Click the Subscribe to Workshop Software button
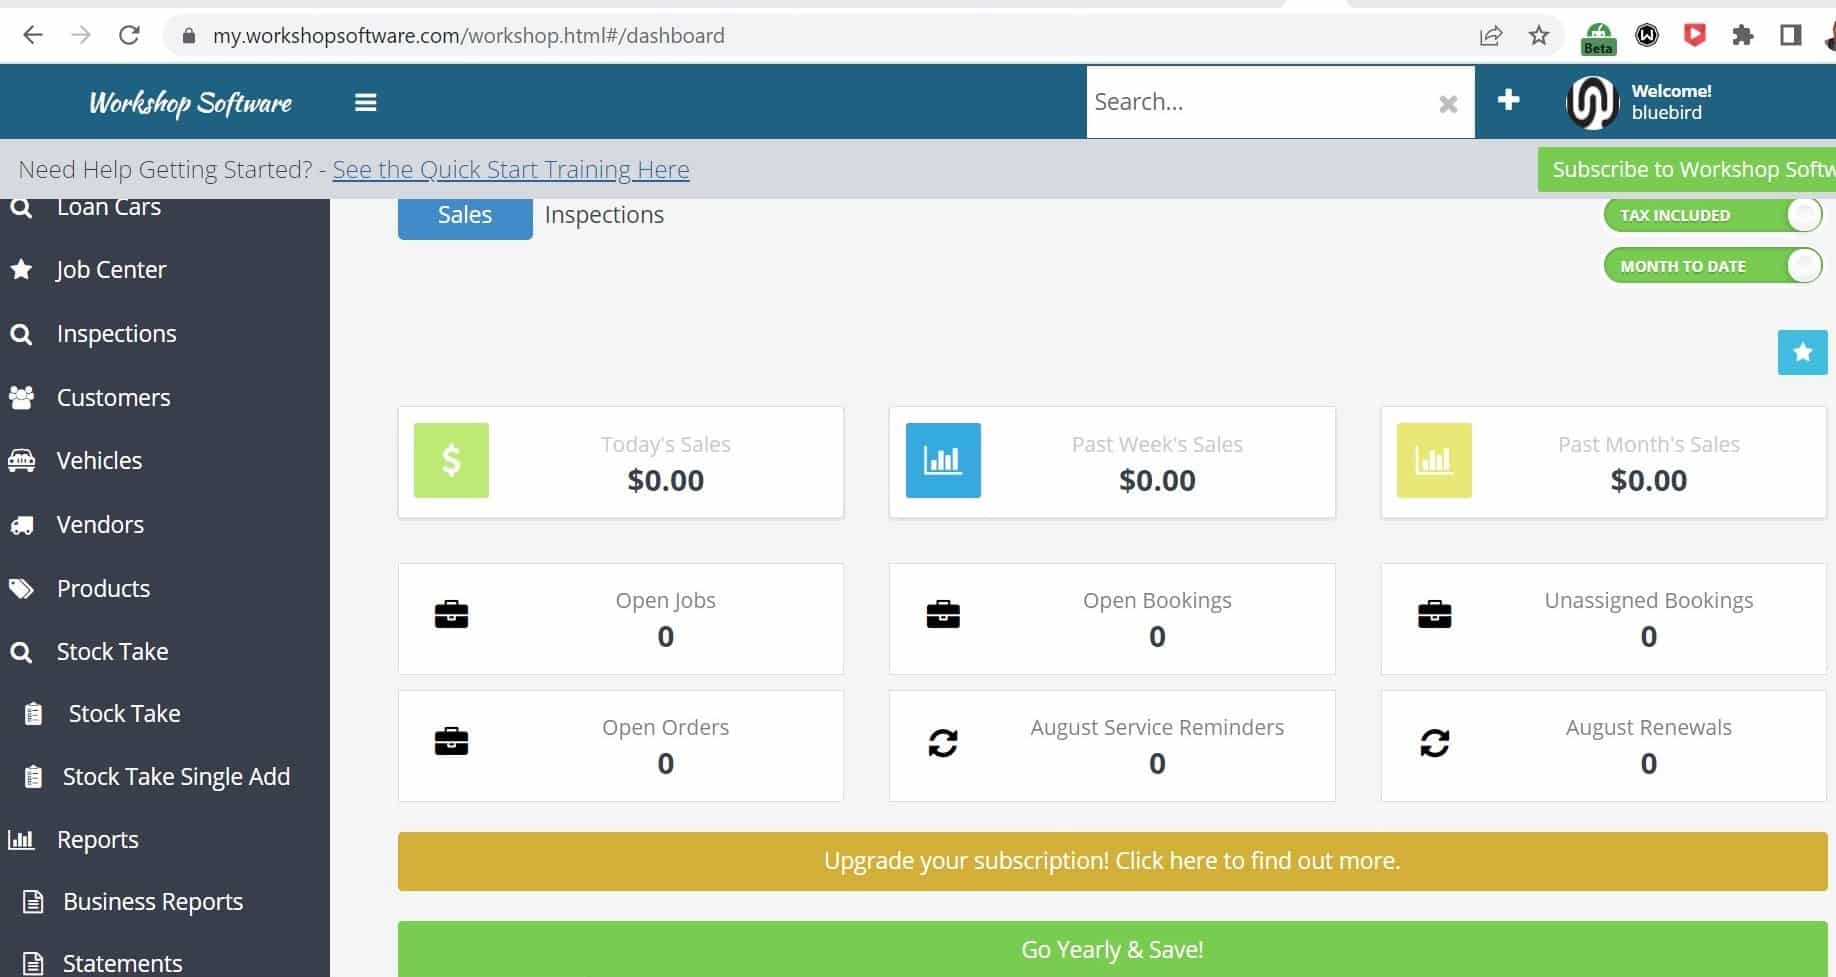Viewport: 1836px width, 977px height. pos(1687,169)
